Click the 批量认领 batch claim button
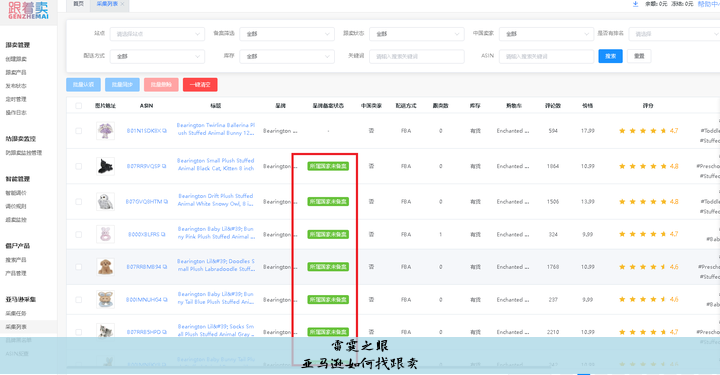 pyautogui.click(x=84, y=84)
